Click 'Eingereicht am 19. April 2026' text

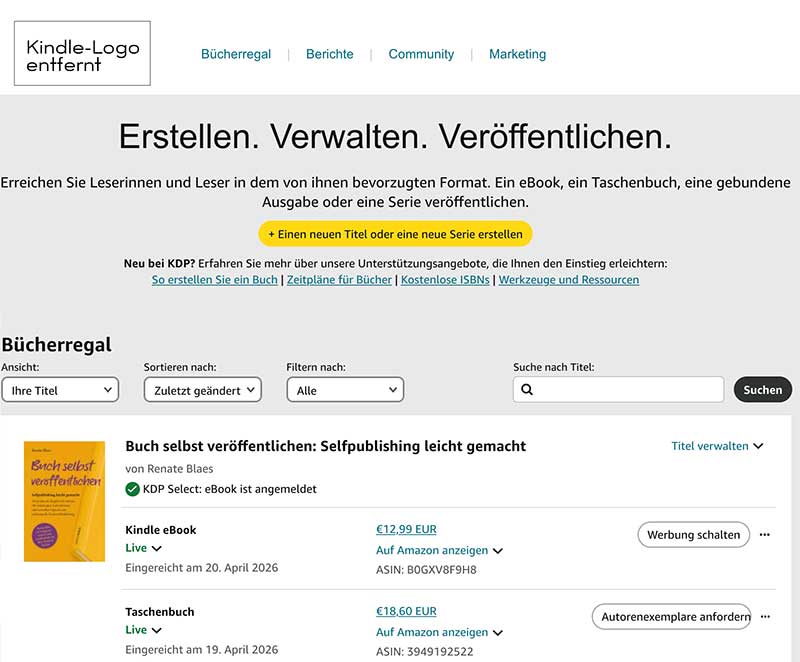click(x=202, y=650)
